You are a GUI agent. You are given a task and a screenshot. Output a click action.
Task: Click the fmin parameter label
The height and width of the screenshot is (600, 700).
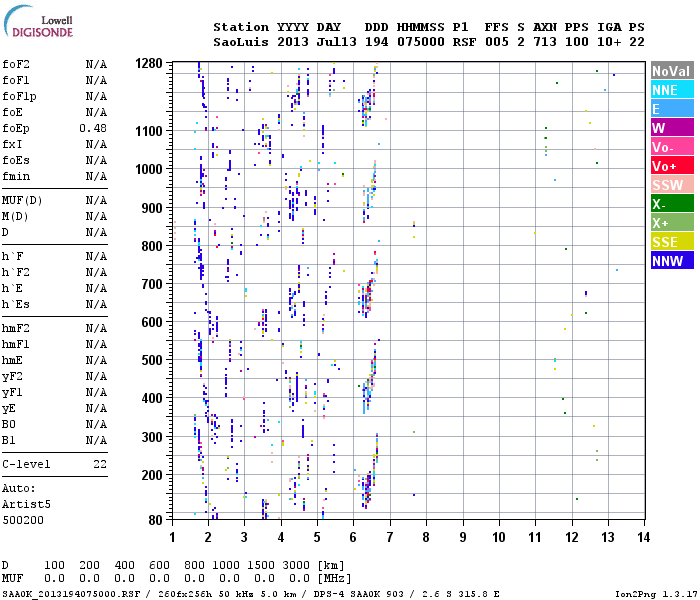coord(16,176)
